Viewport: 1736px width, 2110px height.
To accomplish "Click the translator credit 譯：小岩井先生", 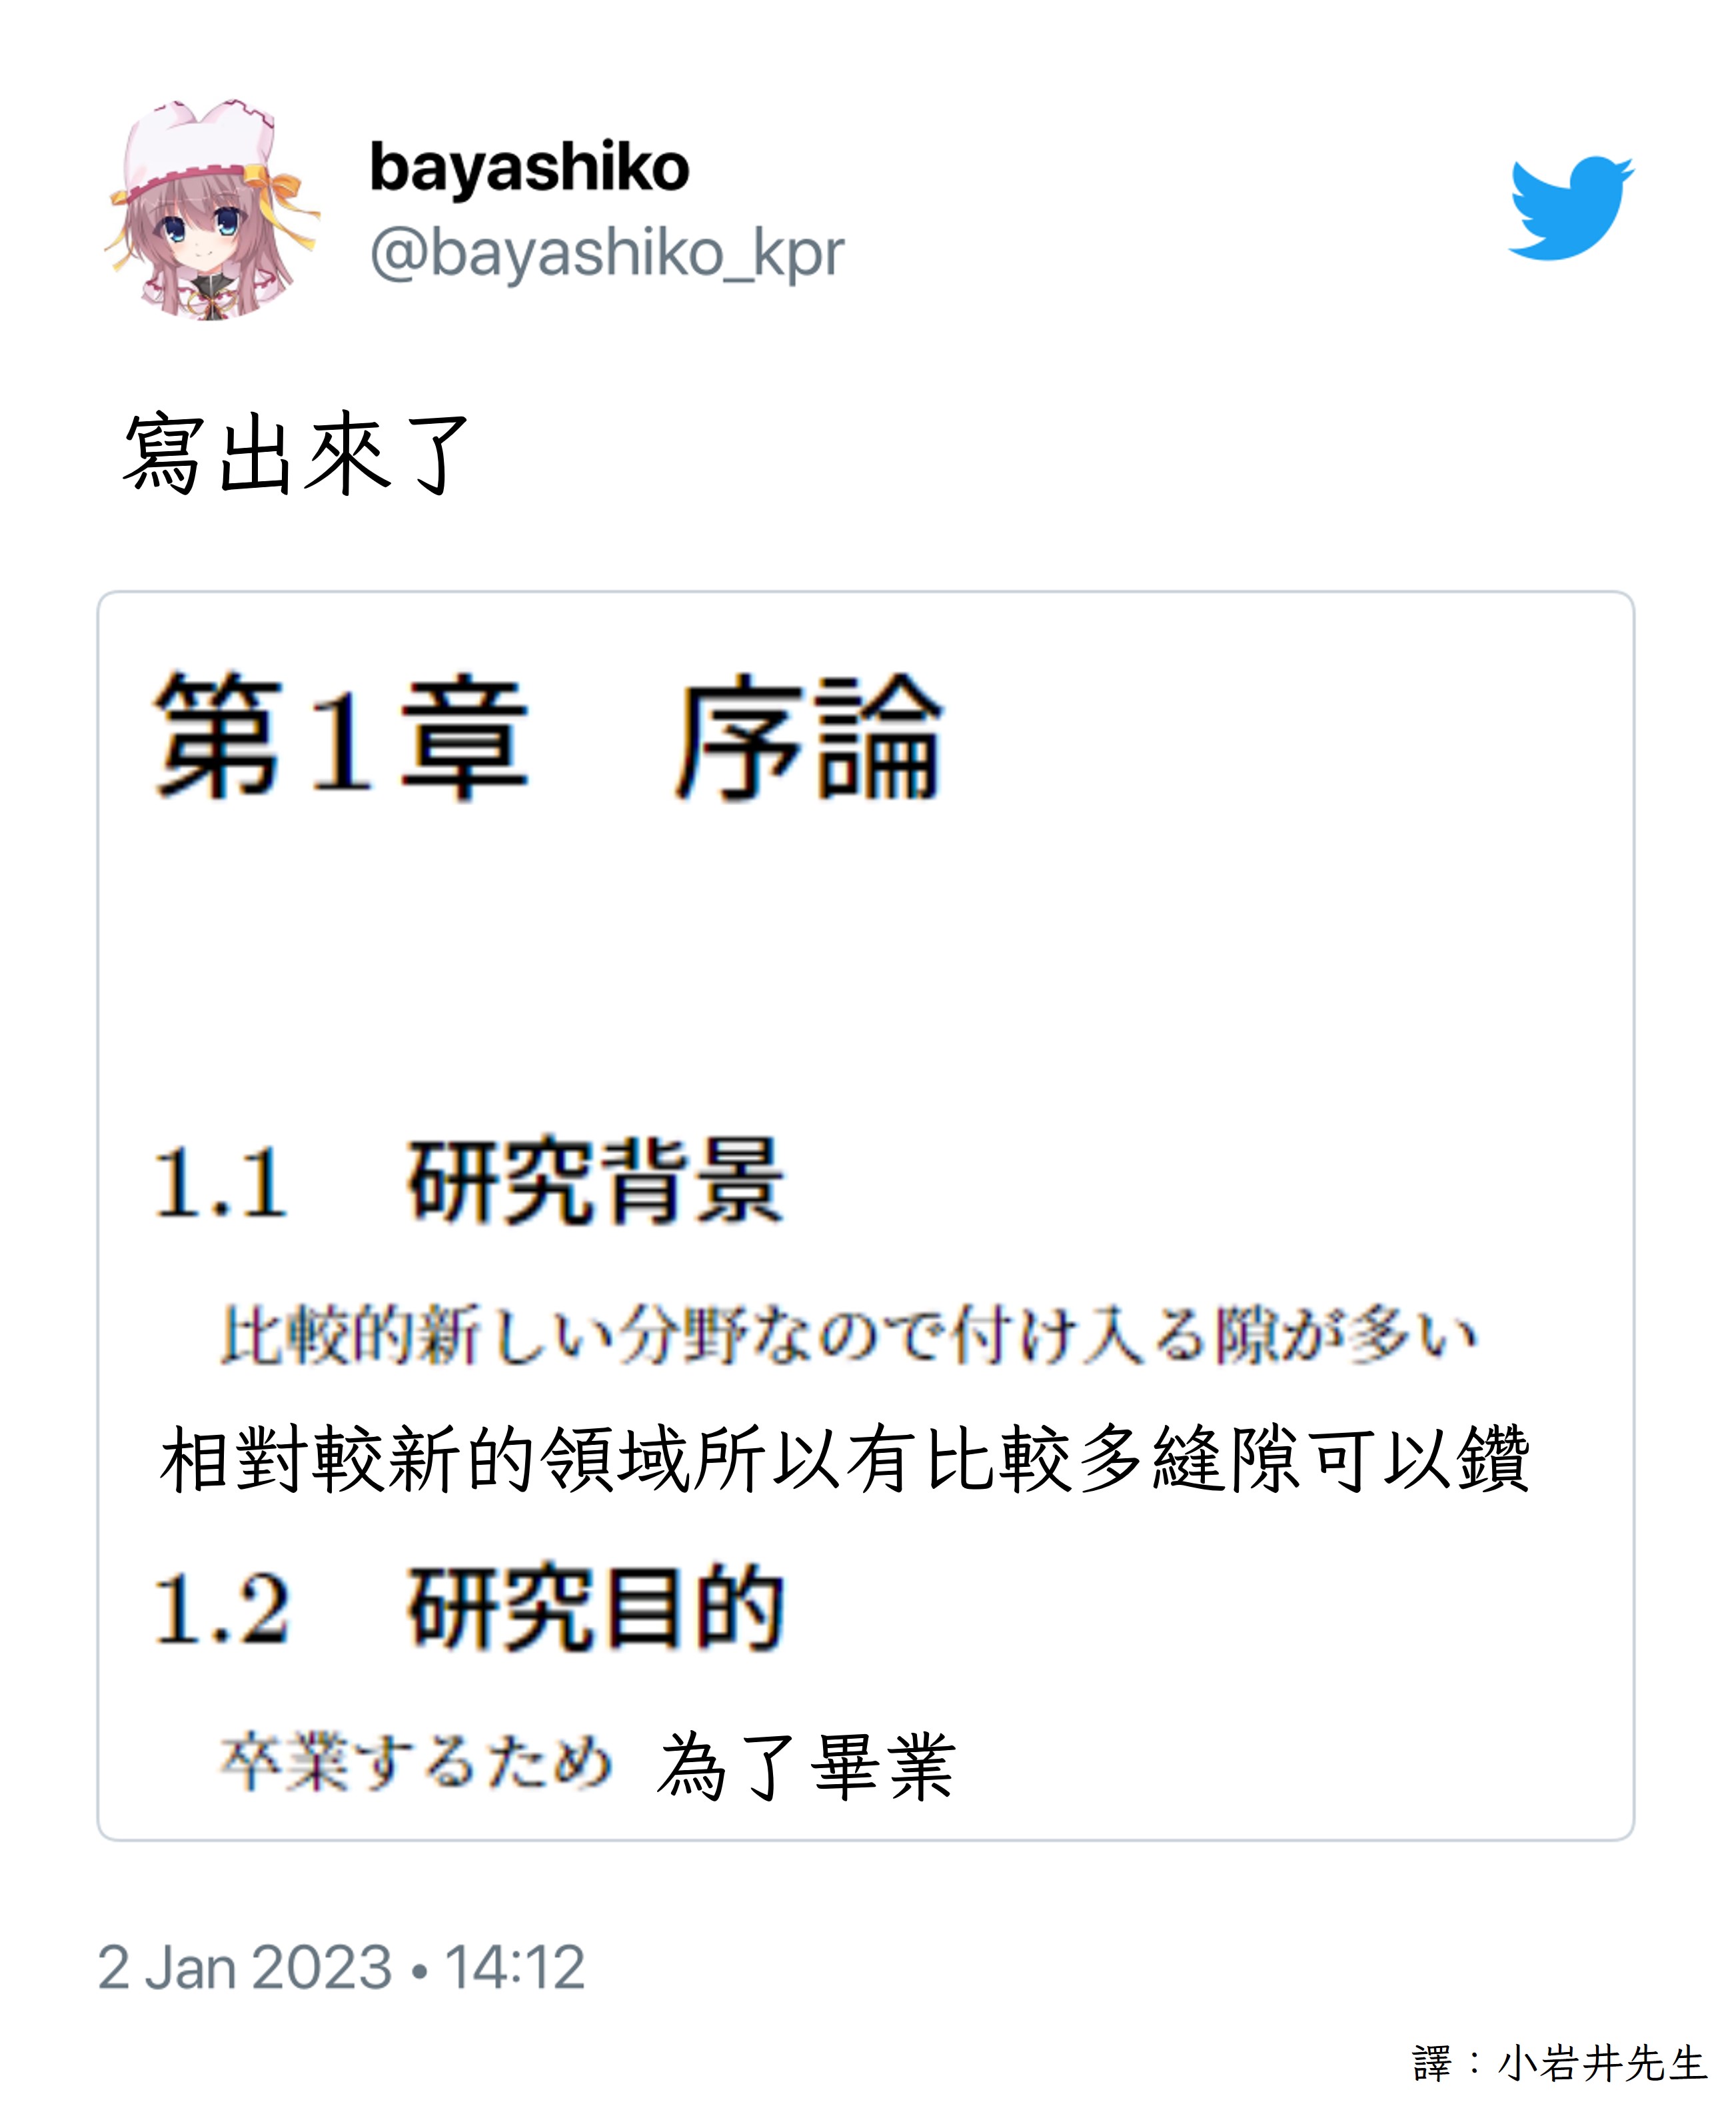I will [1559, 2063].
